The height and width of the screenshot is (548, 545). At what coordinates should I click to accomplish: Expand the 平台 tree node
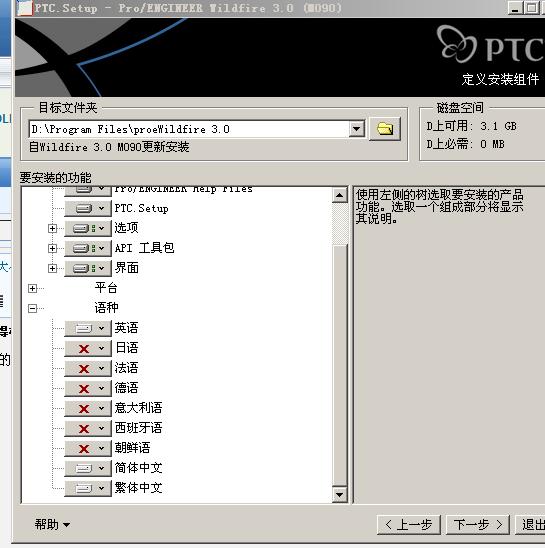[x=33, y=288]
